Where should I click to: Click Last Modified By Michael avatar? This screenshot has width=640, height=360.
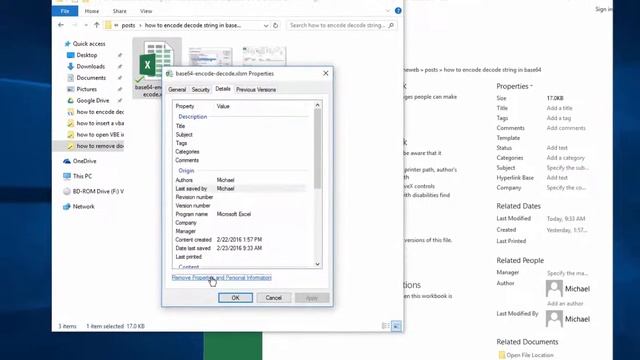tap(554, 319)
